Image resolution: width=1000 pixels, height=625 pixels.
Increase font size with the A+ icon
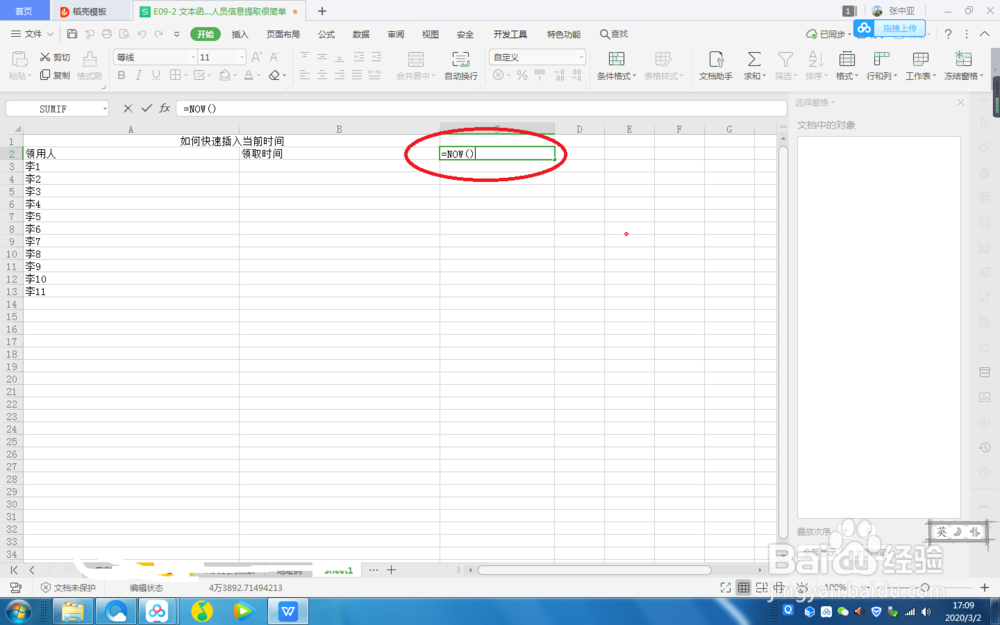click(x=256, y=57)
